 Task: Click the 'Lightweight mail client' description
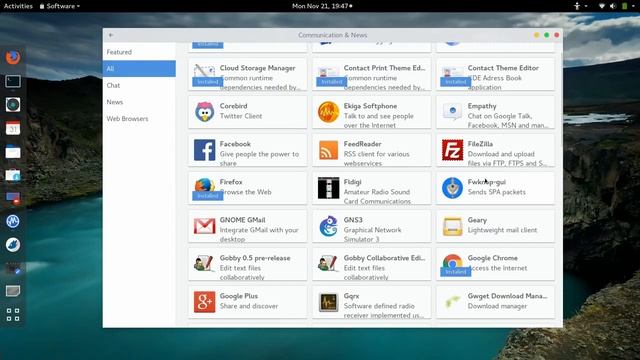pos(502,230)
